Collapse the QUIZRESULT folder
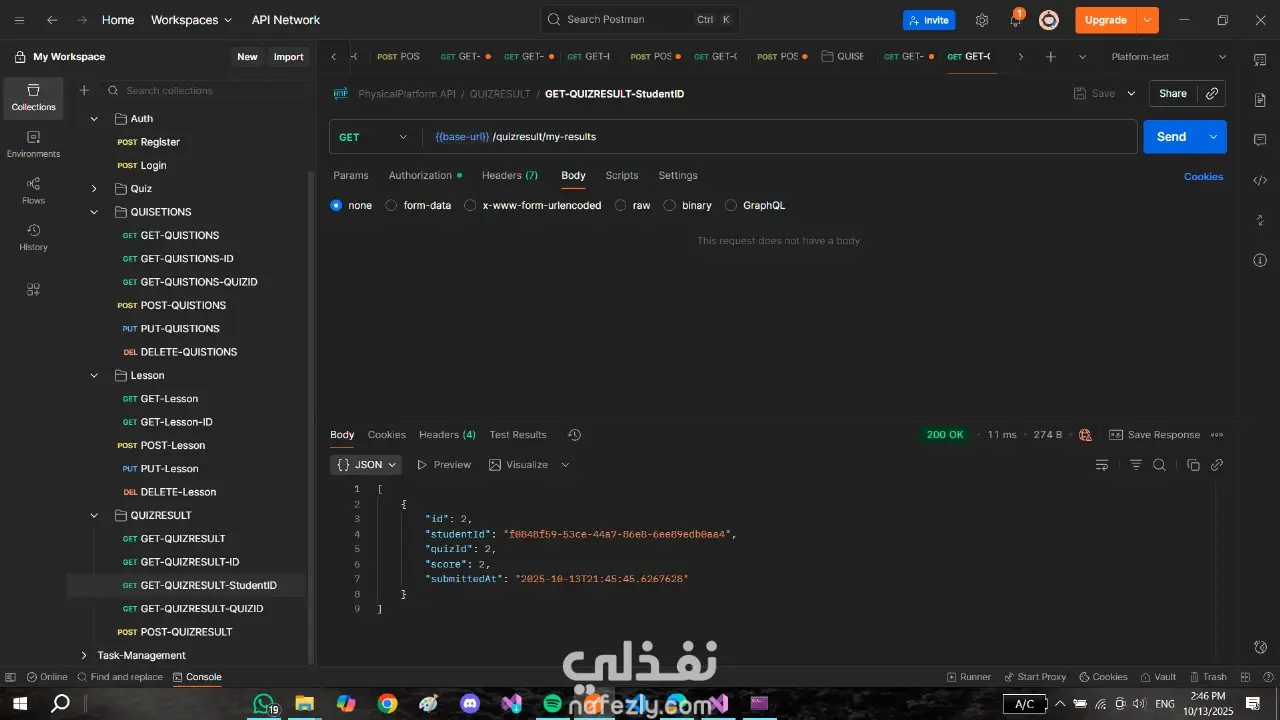 click(x=94, y=516)
